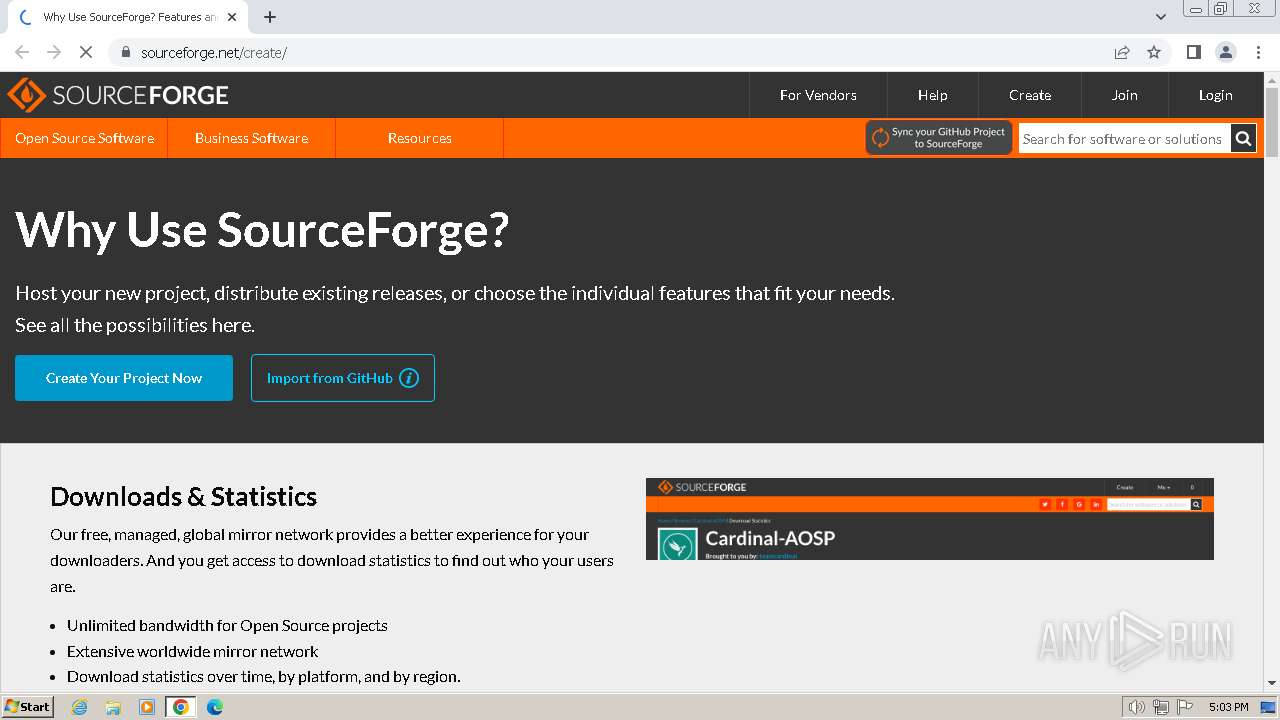Go back to the previous page
The height and width of the screenshot is (720, 1280).
point(22,52)
